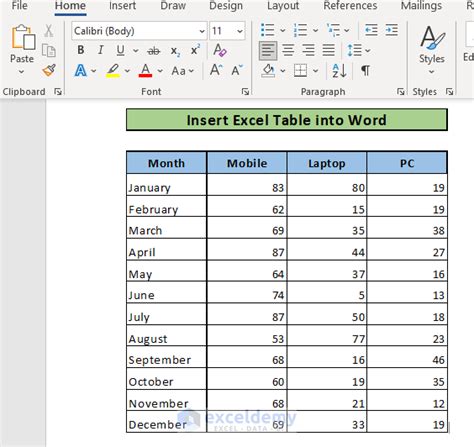This screenshot has height=447, width=474.
Task: Open the Clipboard pane launcher
Action: pos(58,91)
